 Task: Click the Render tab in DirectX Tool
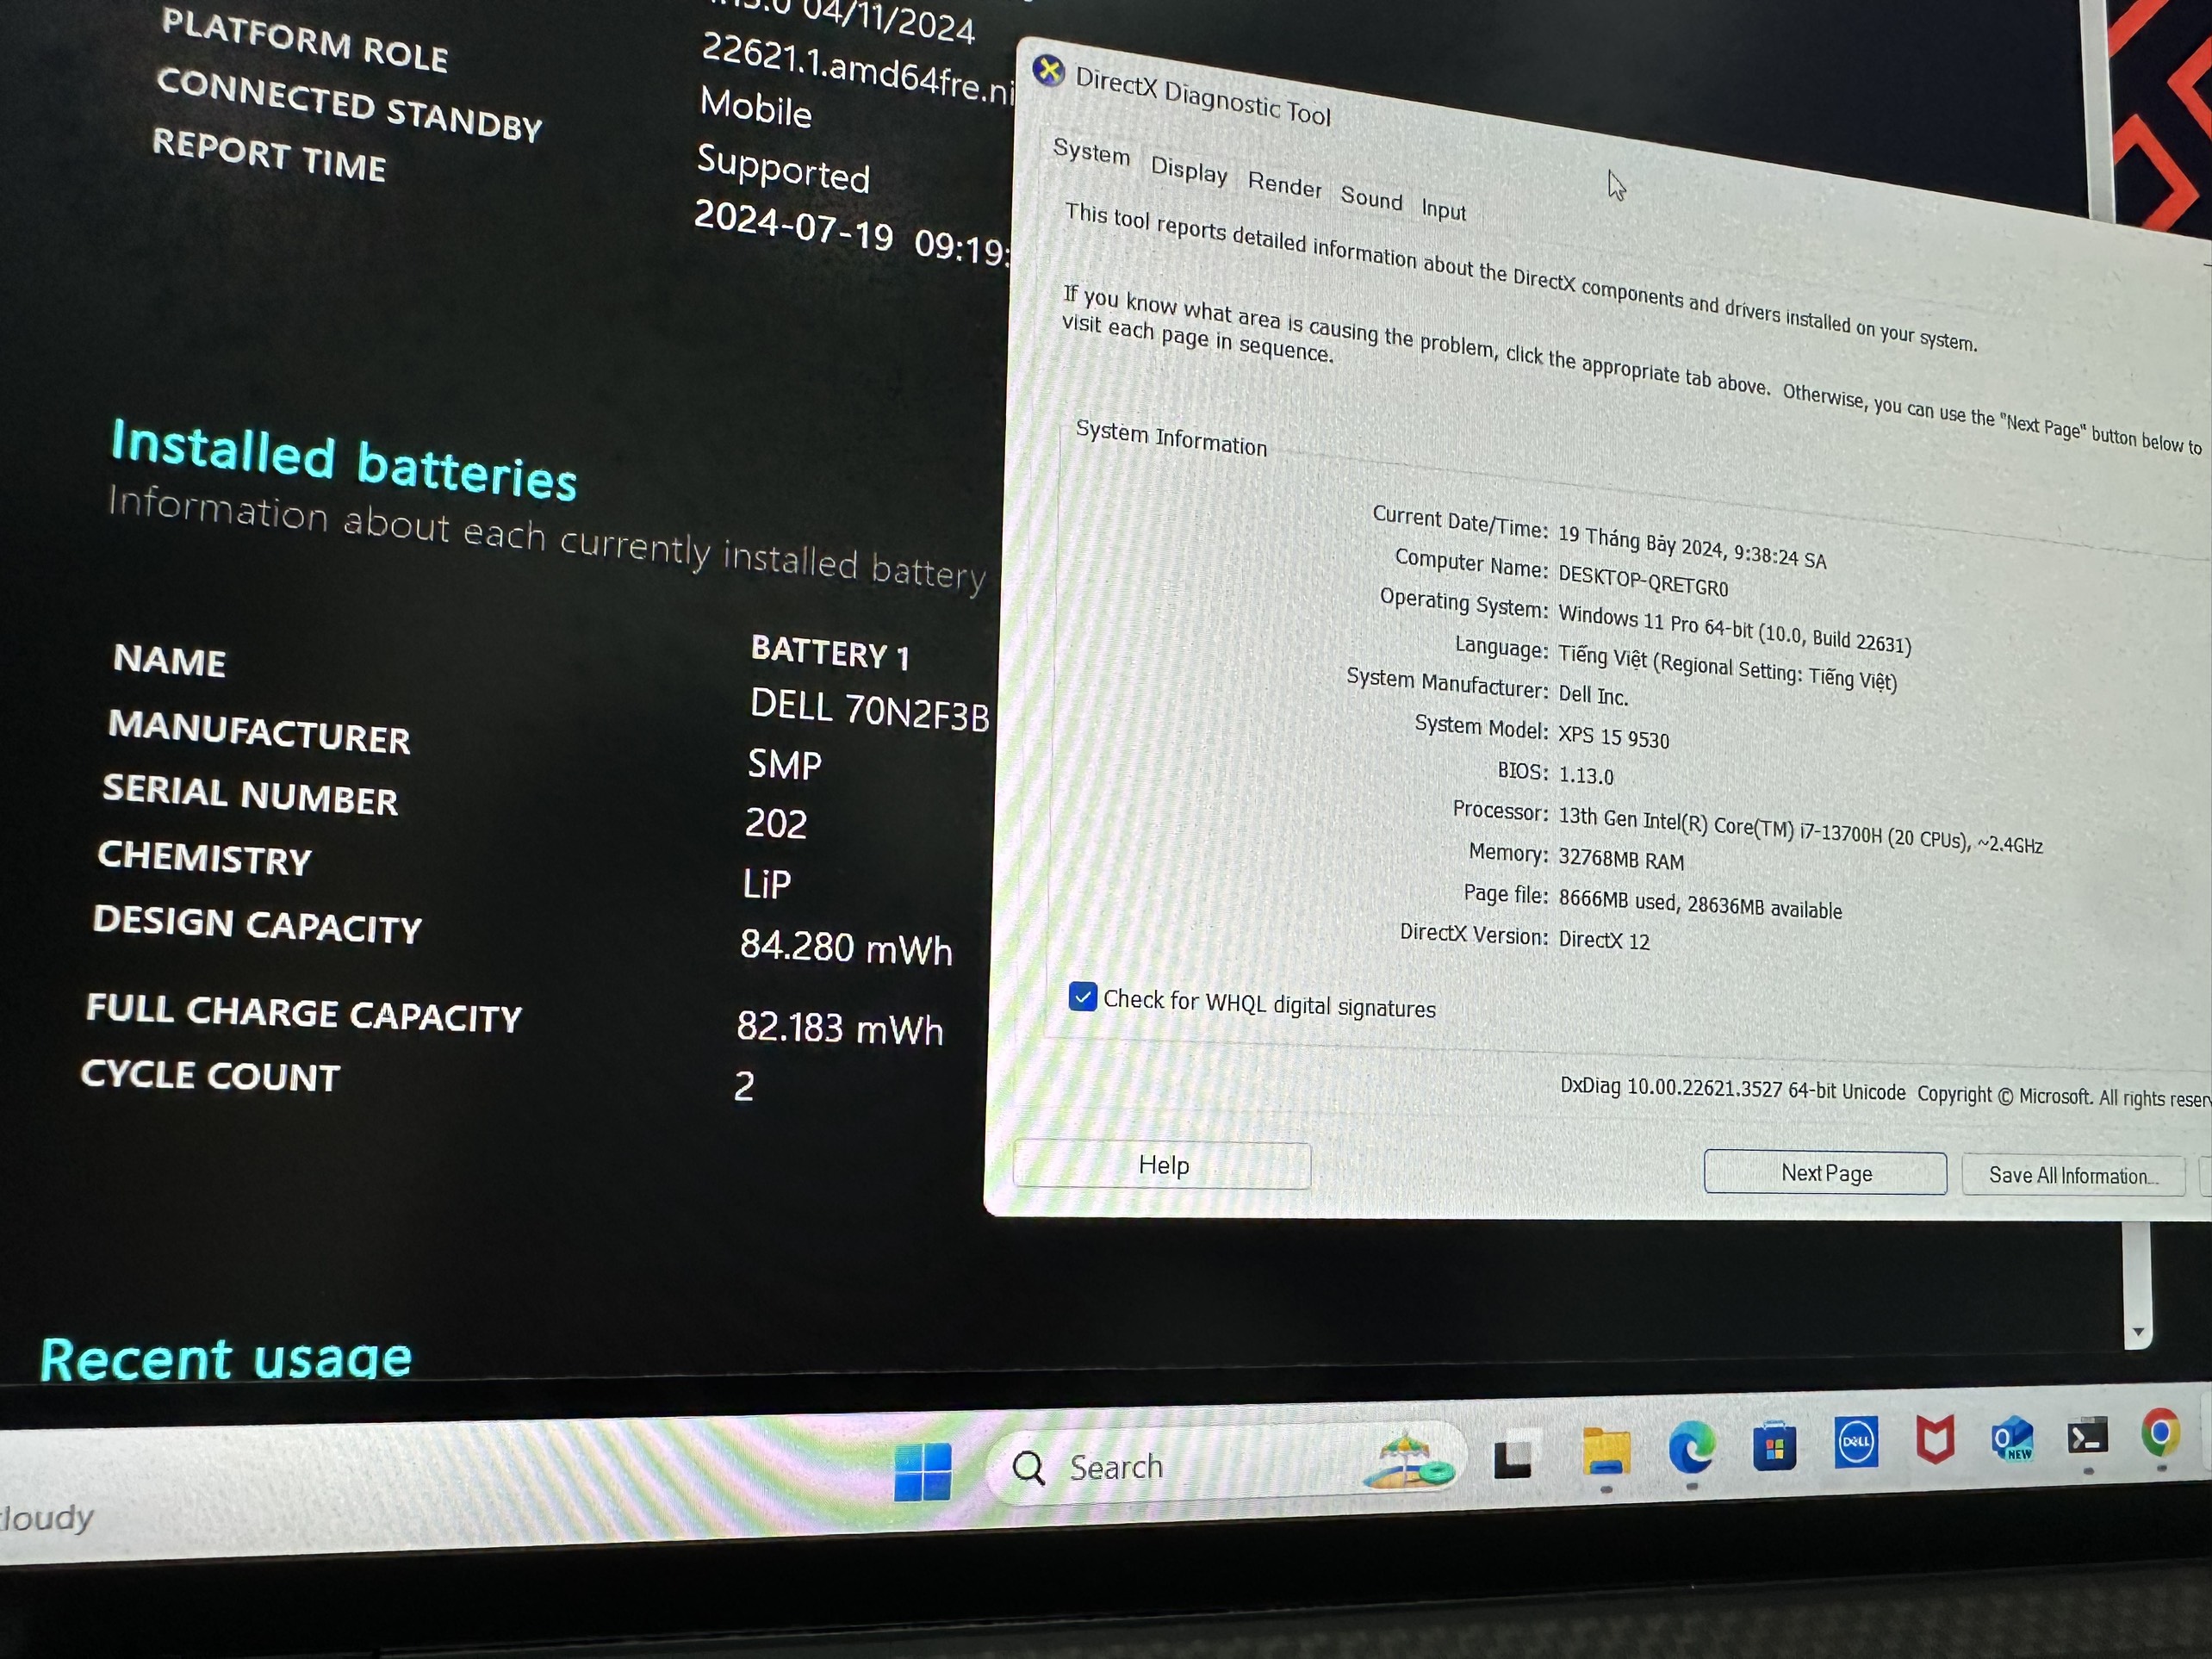pos(1282,176)
